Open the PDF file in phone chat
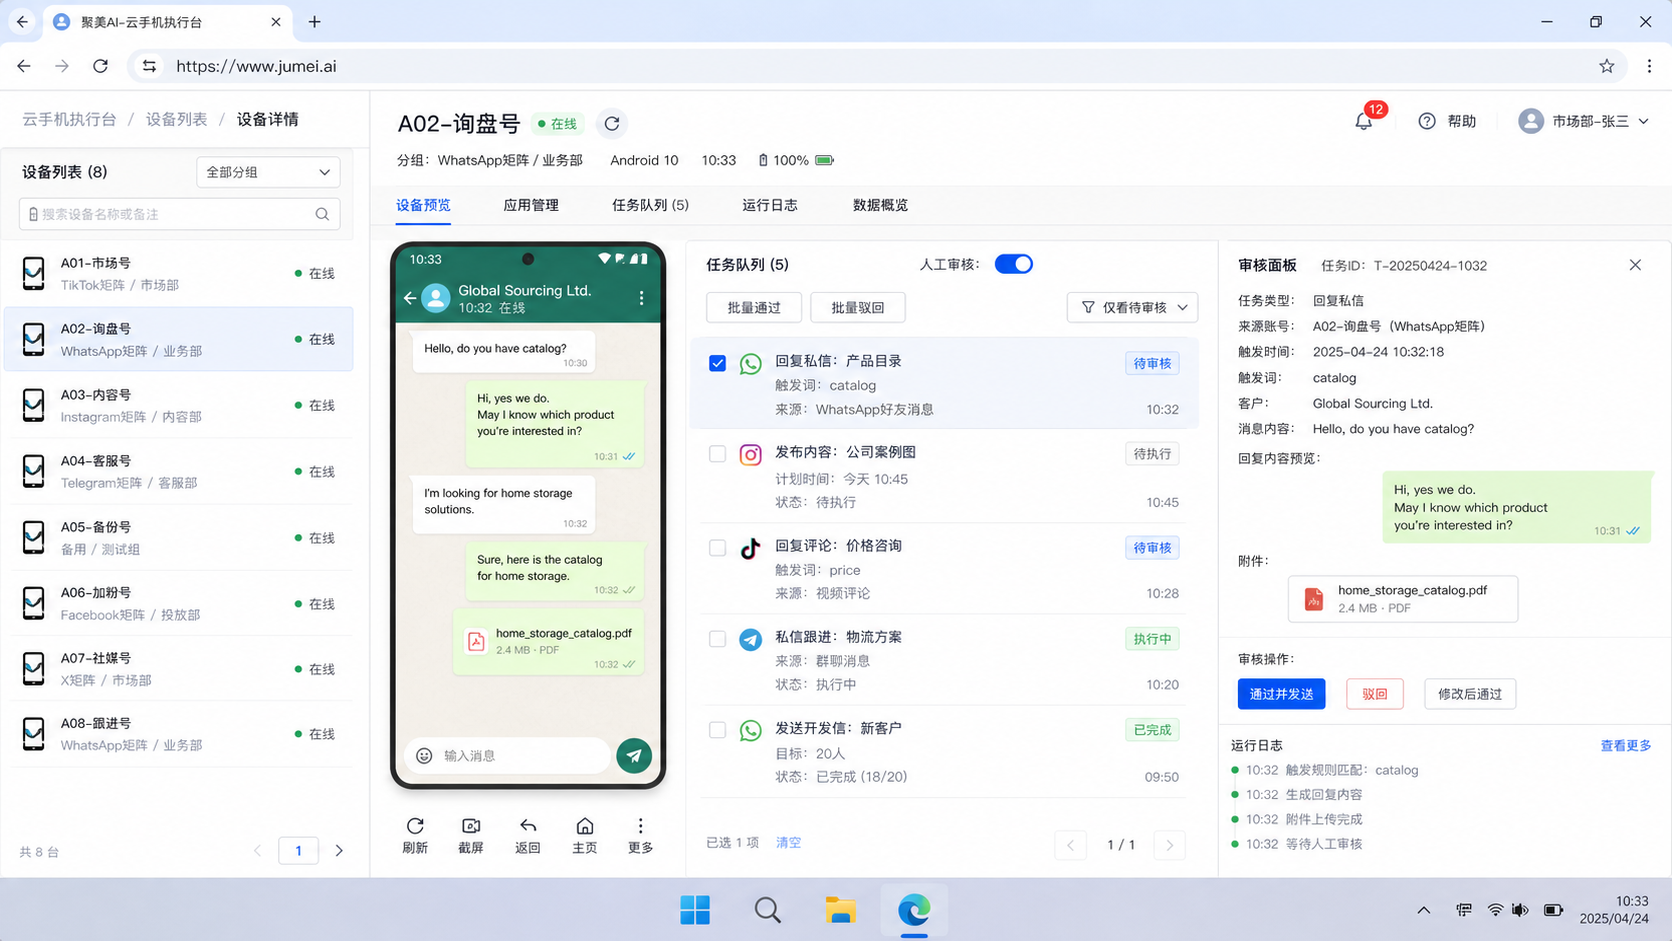The image size is (1672, 941). click(x=548, y=641)
